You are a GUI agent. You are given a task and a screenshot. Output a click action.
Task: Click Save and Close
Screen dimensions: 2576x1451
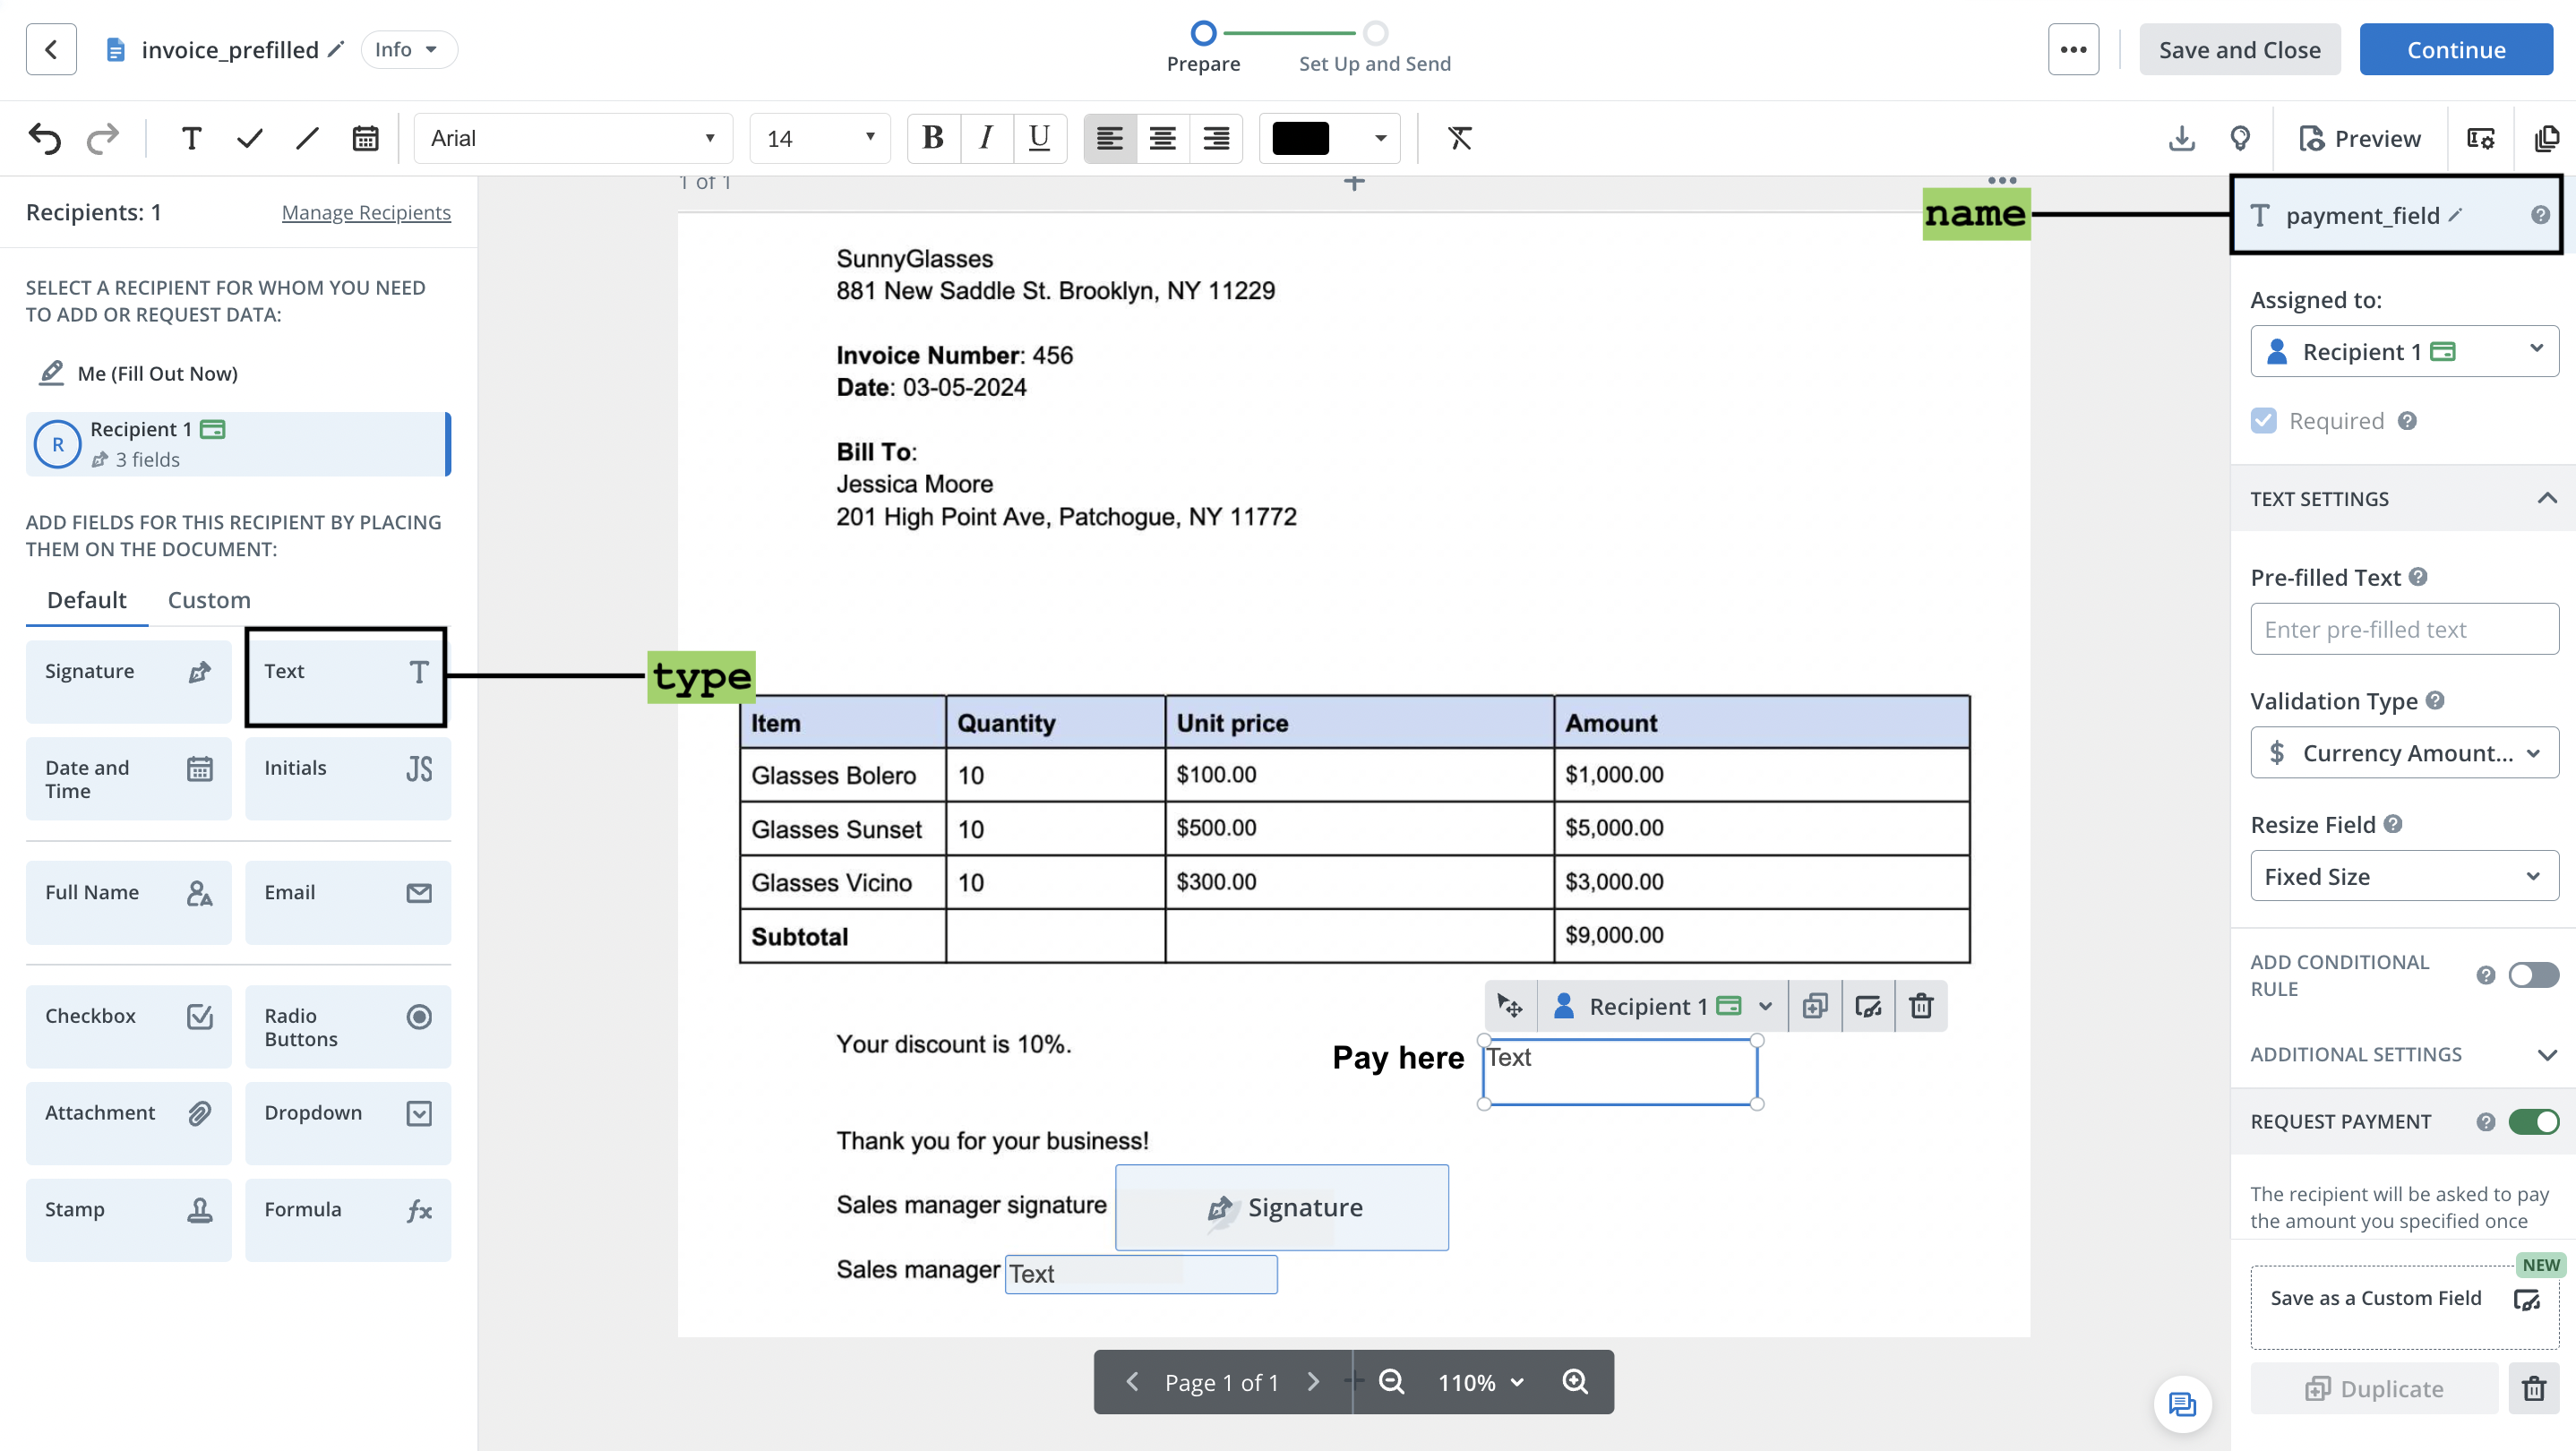[x=2239, y=49]
